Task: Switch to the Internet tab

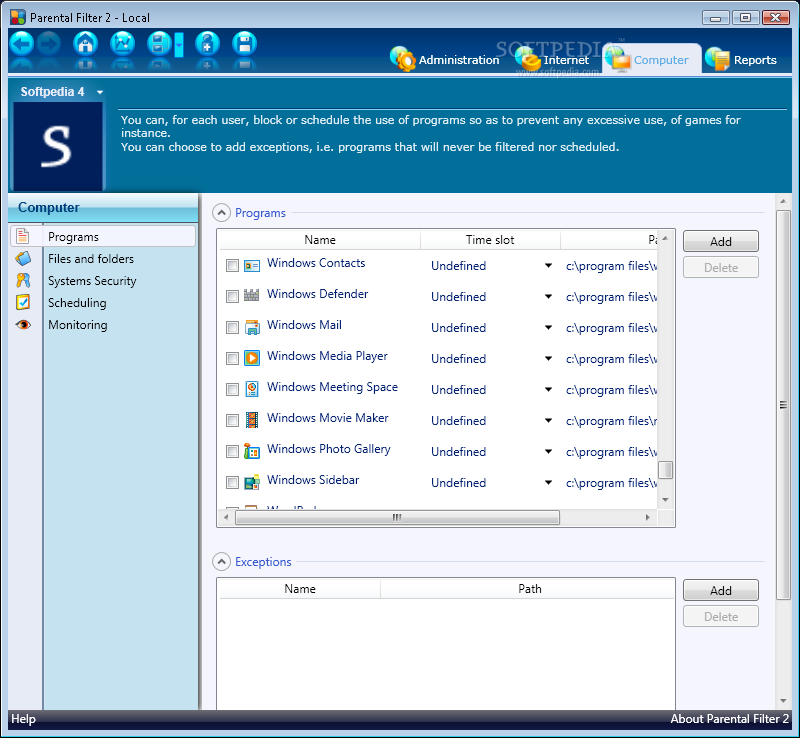Action: [552, 60]
